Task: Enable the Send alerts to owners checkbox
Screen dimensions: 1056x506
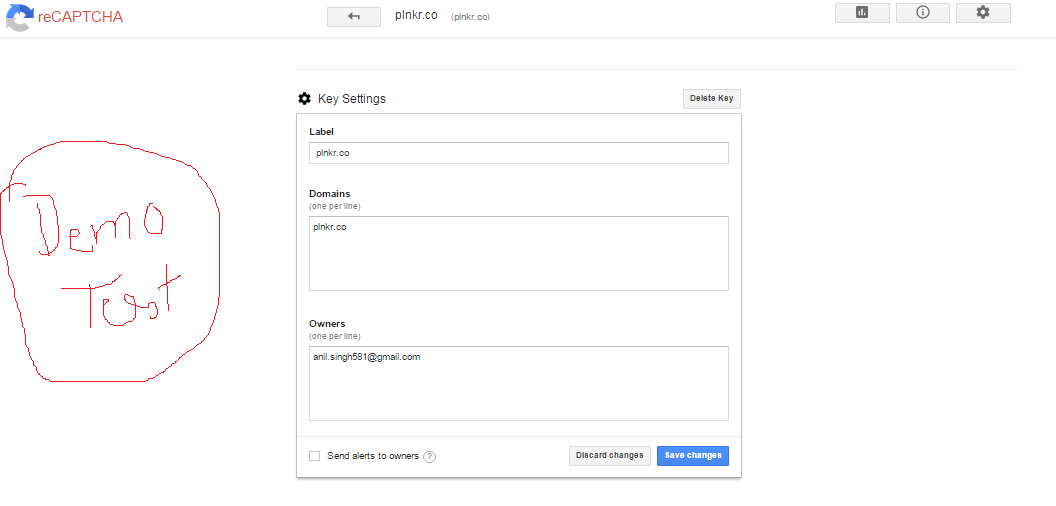Action: pos(315,456)
